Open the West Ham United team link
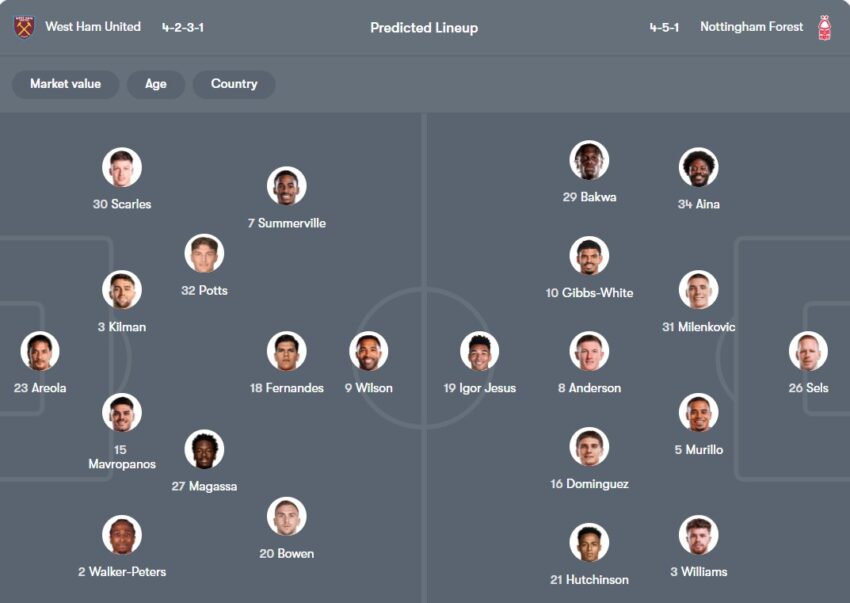The height and width of the screenshot is (603, 850). coord(93,27)
